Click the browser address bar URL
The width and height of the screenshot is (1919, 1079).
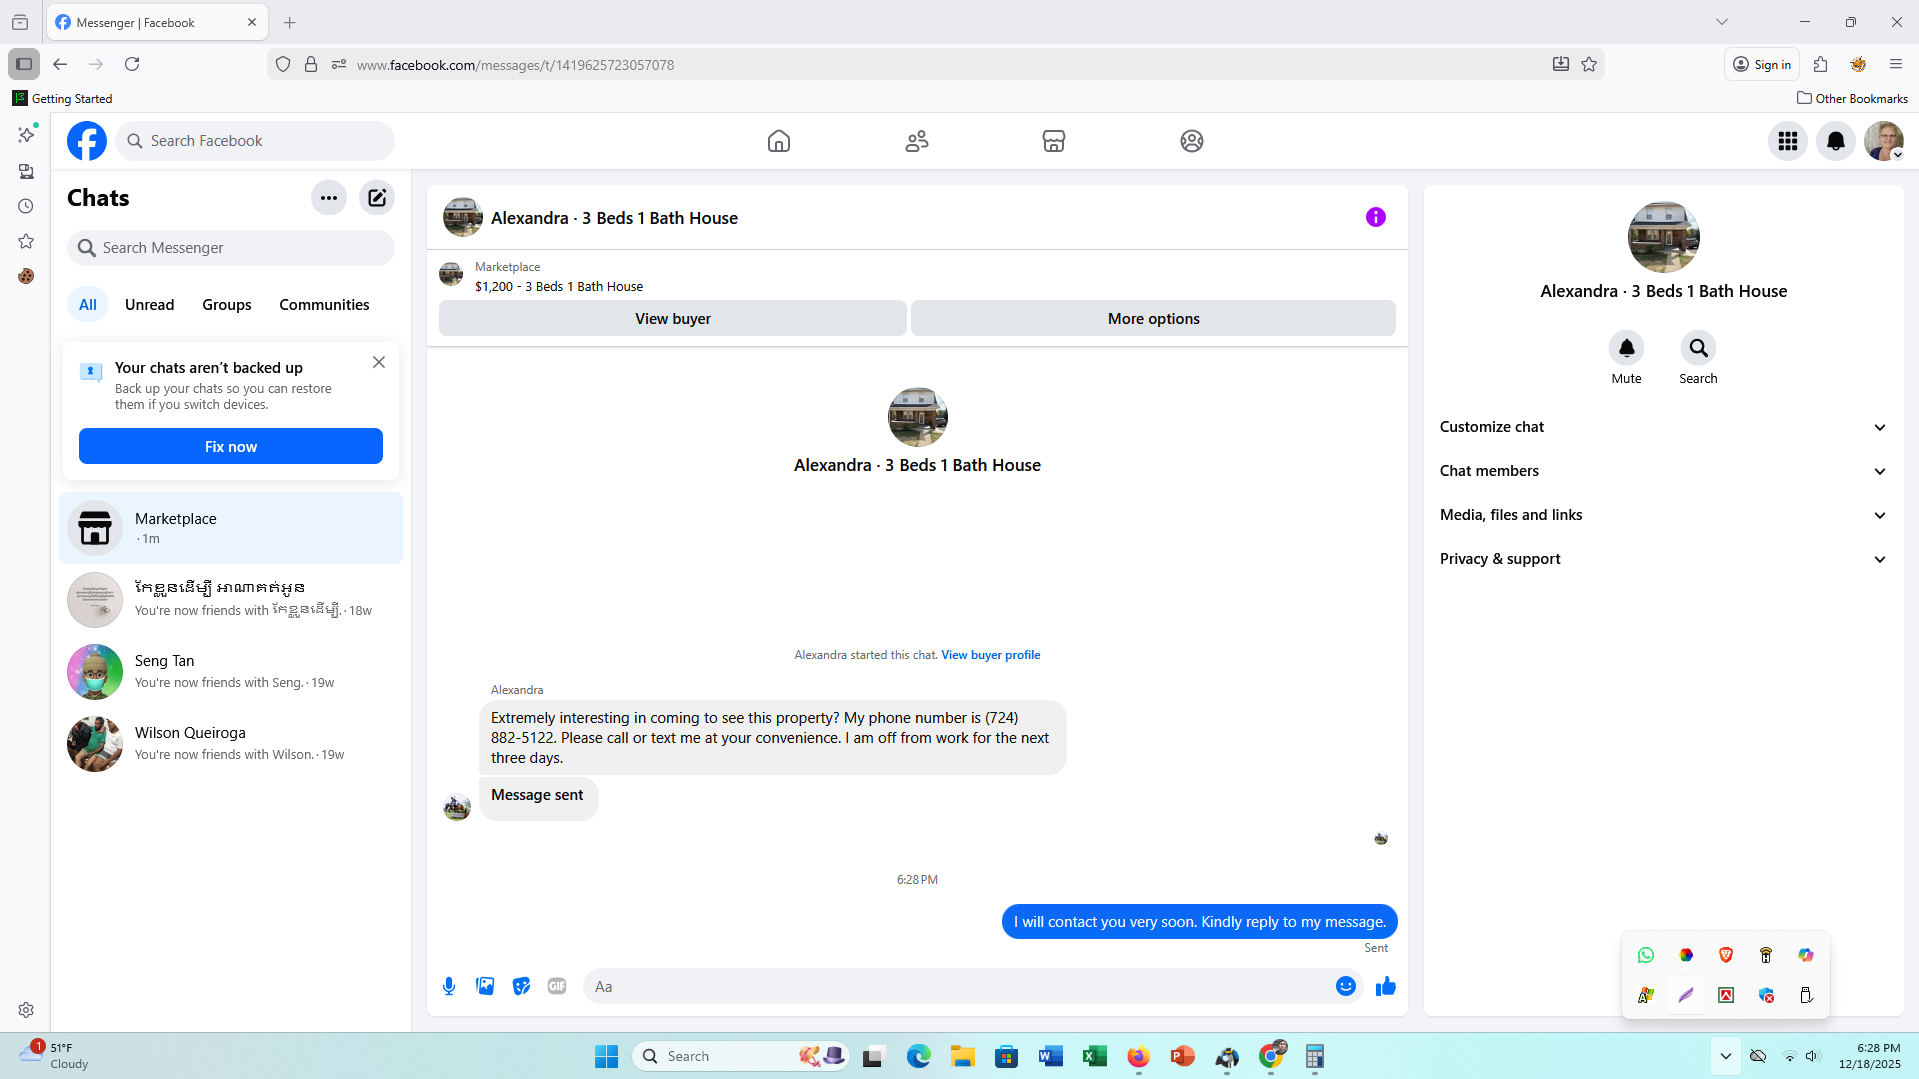[x=515, y=65]
